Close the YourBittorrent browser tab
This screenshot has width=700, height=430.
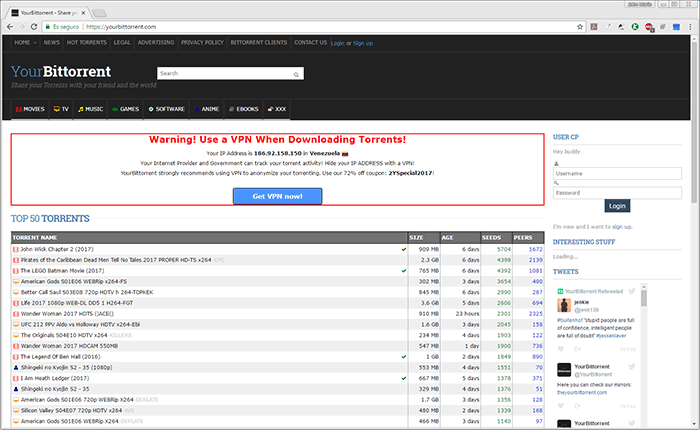coord(83,13)
